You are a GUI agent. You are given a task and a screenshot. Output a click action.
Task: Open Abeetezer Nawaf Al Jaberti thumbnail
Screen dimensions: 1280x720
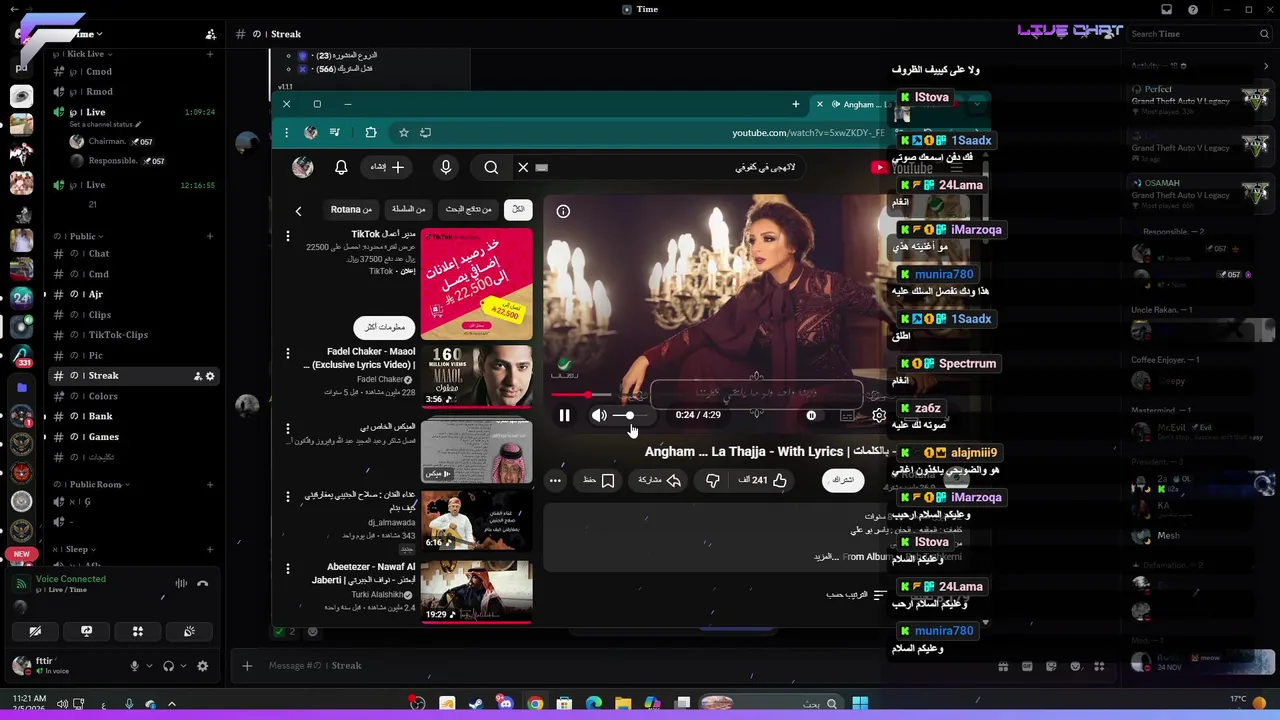click(x=477, y=591)
